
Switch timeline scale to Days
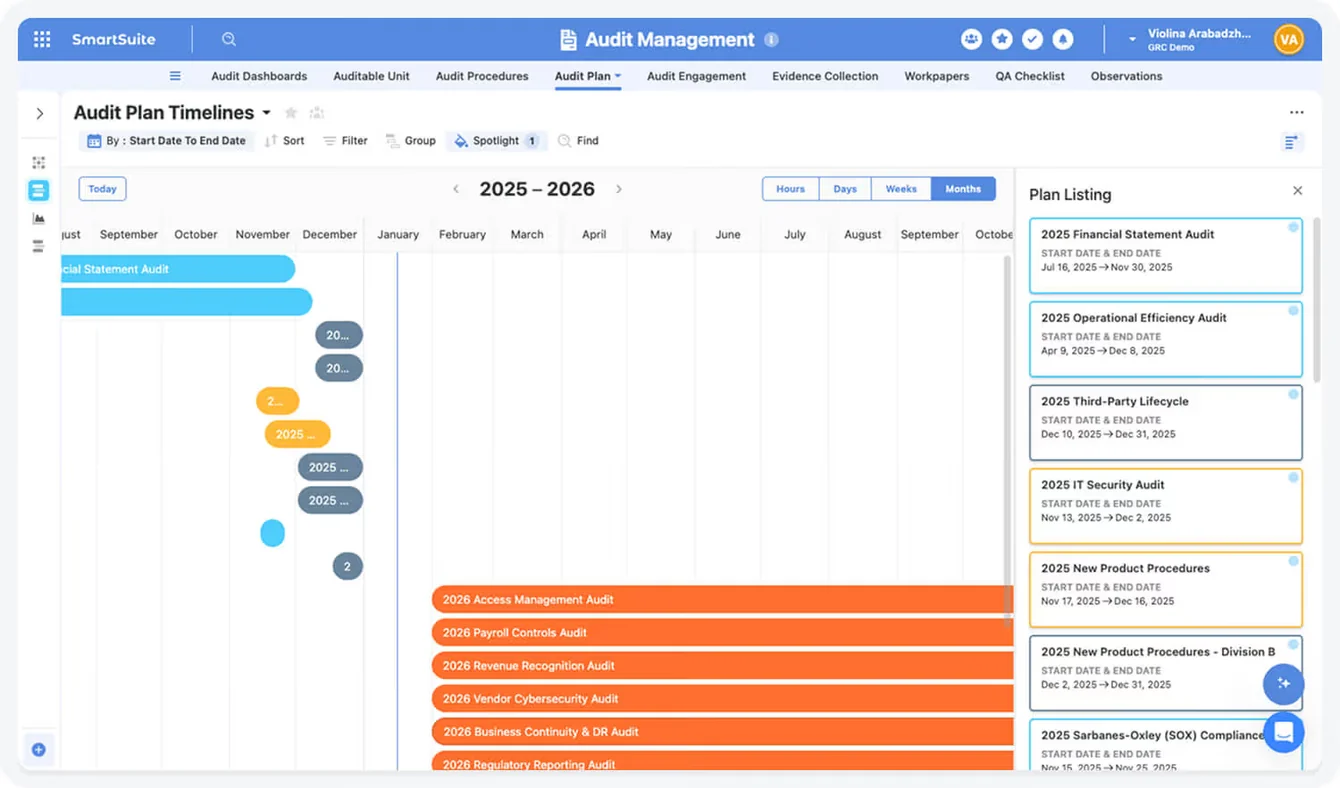point(845,189)
